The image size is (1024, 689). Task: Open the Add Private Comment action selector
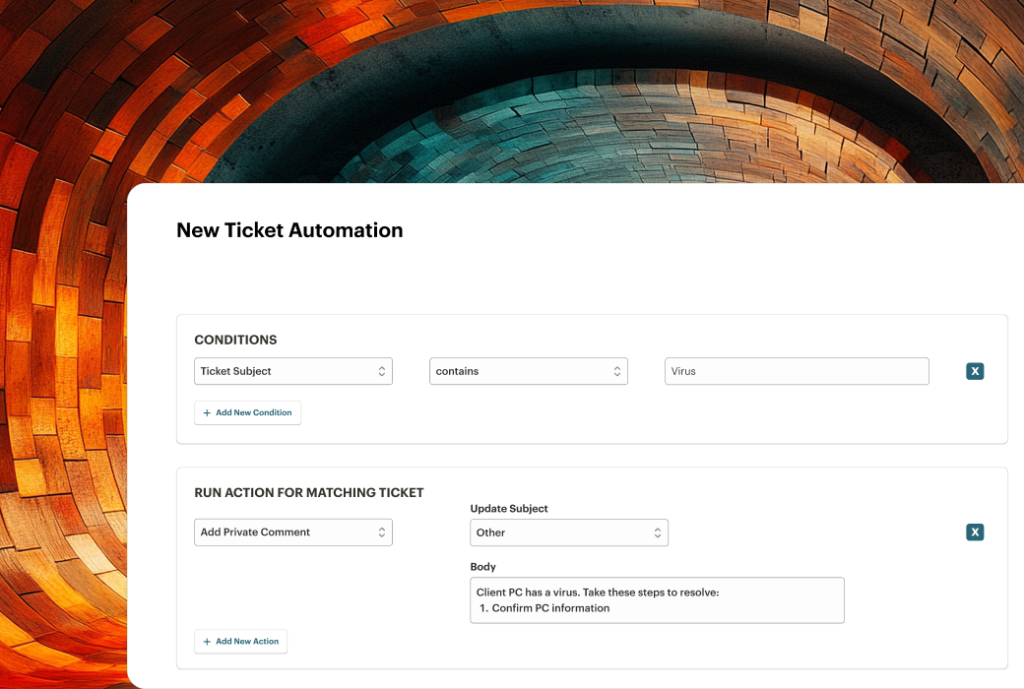click(293, 532)
